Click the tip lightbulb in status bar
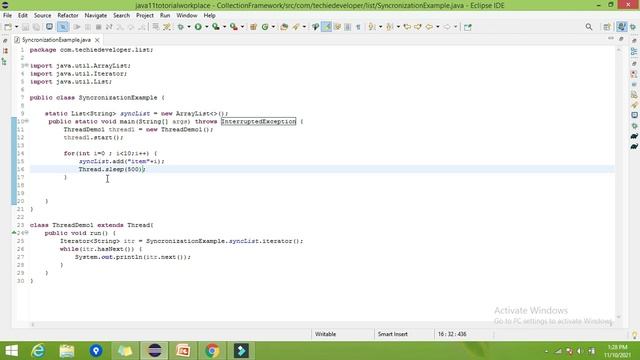Screen dimensions: 640x360 (634, 335)
